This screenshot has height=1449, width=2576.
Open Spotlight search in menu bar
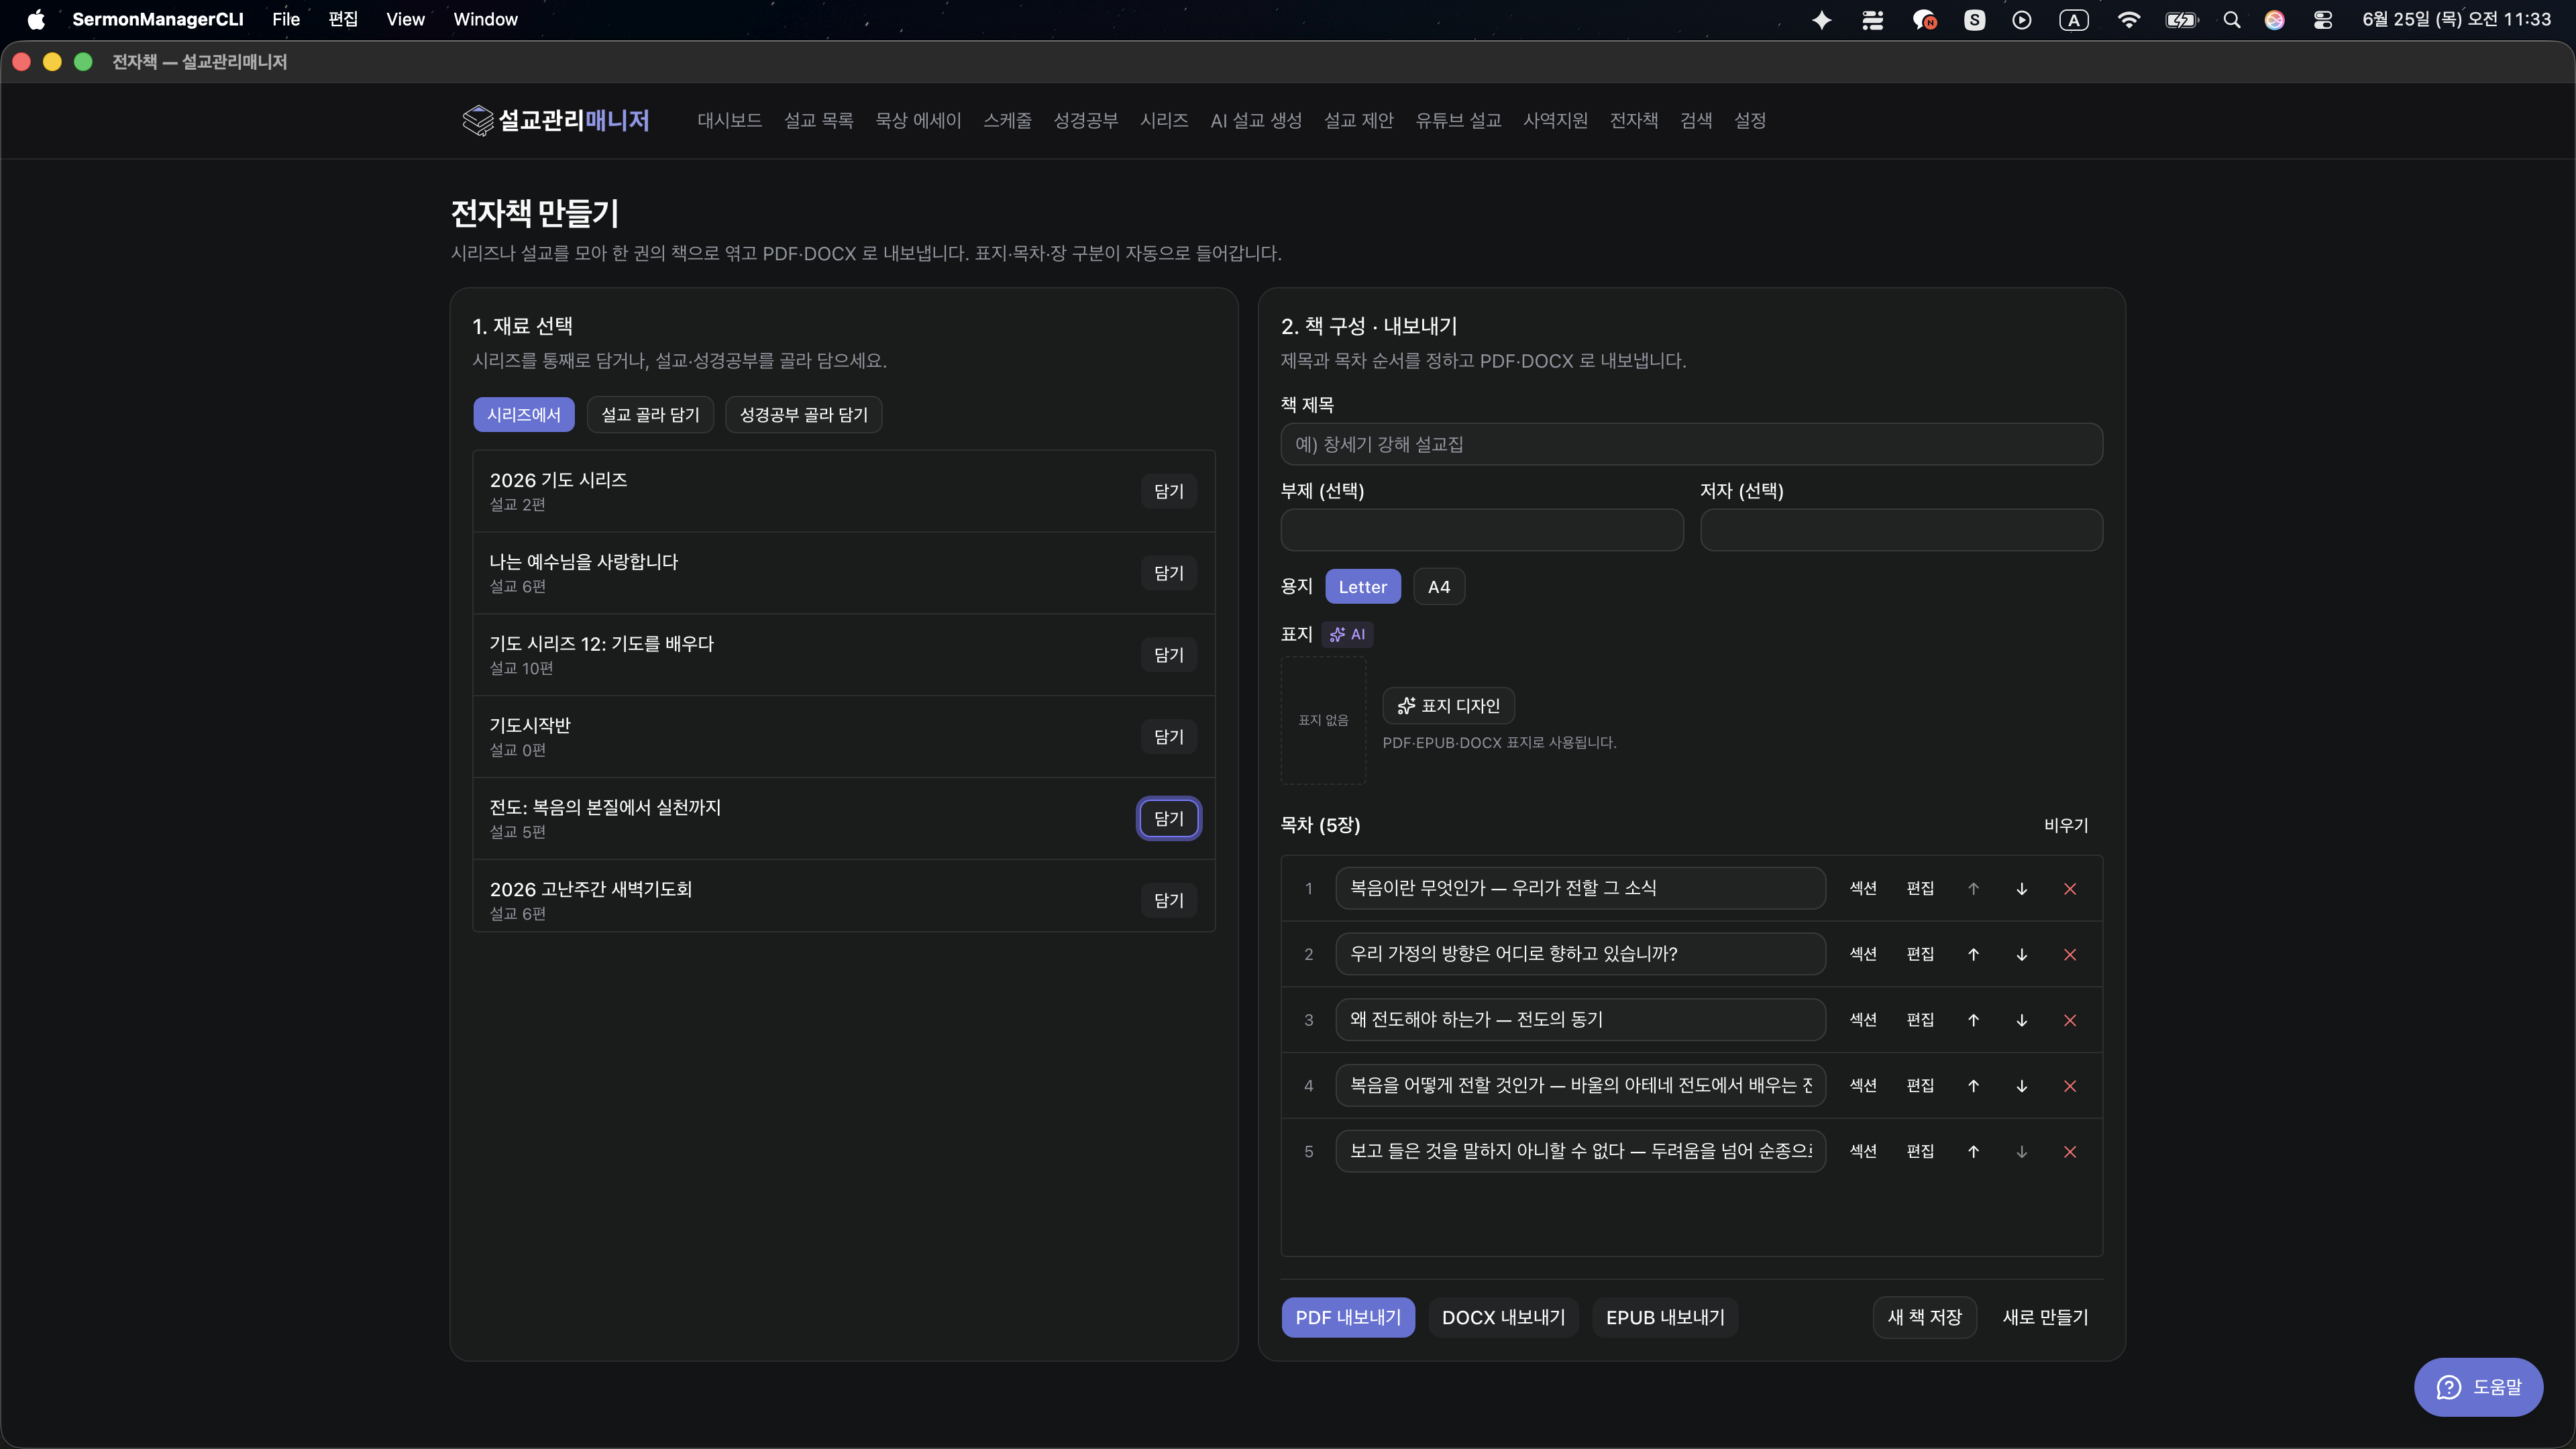[x=2231, y=19]
